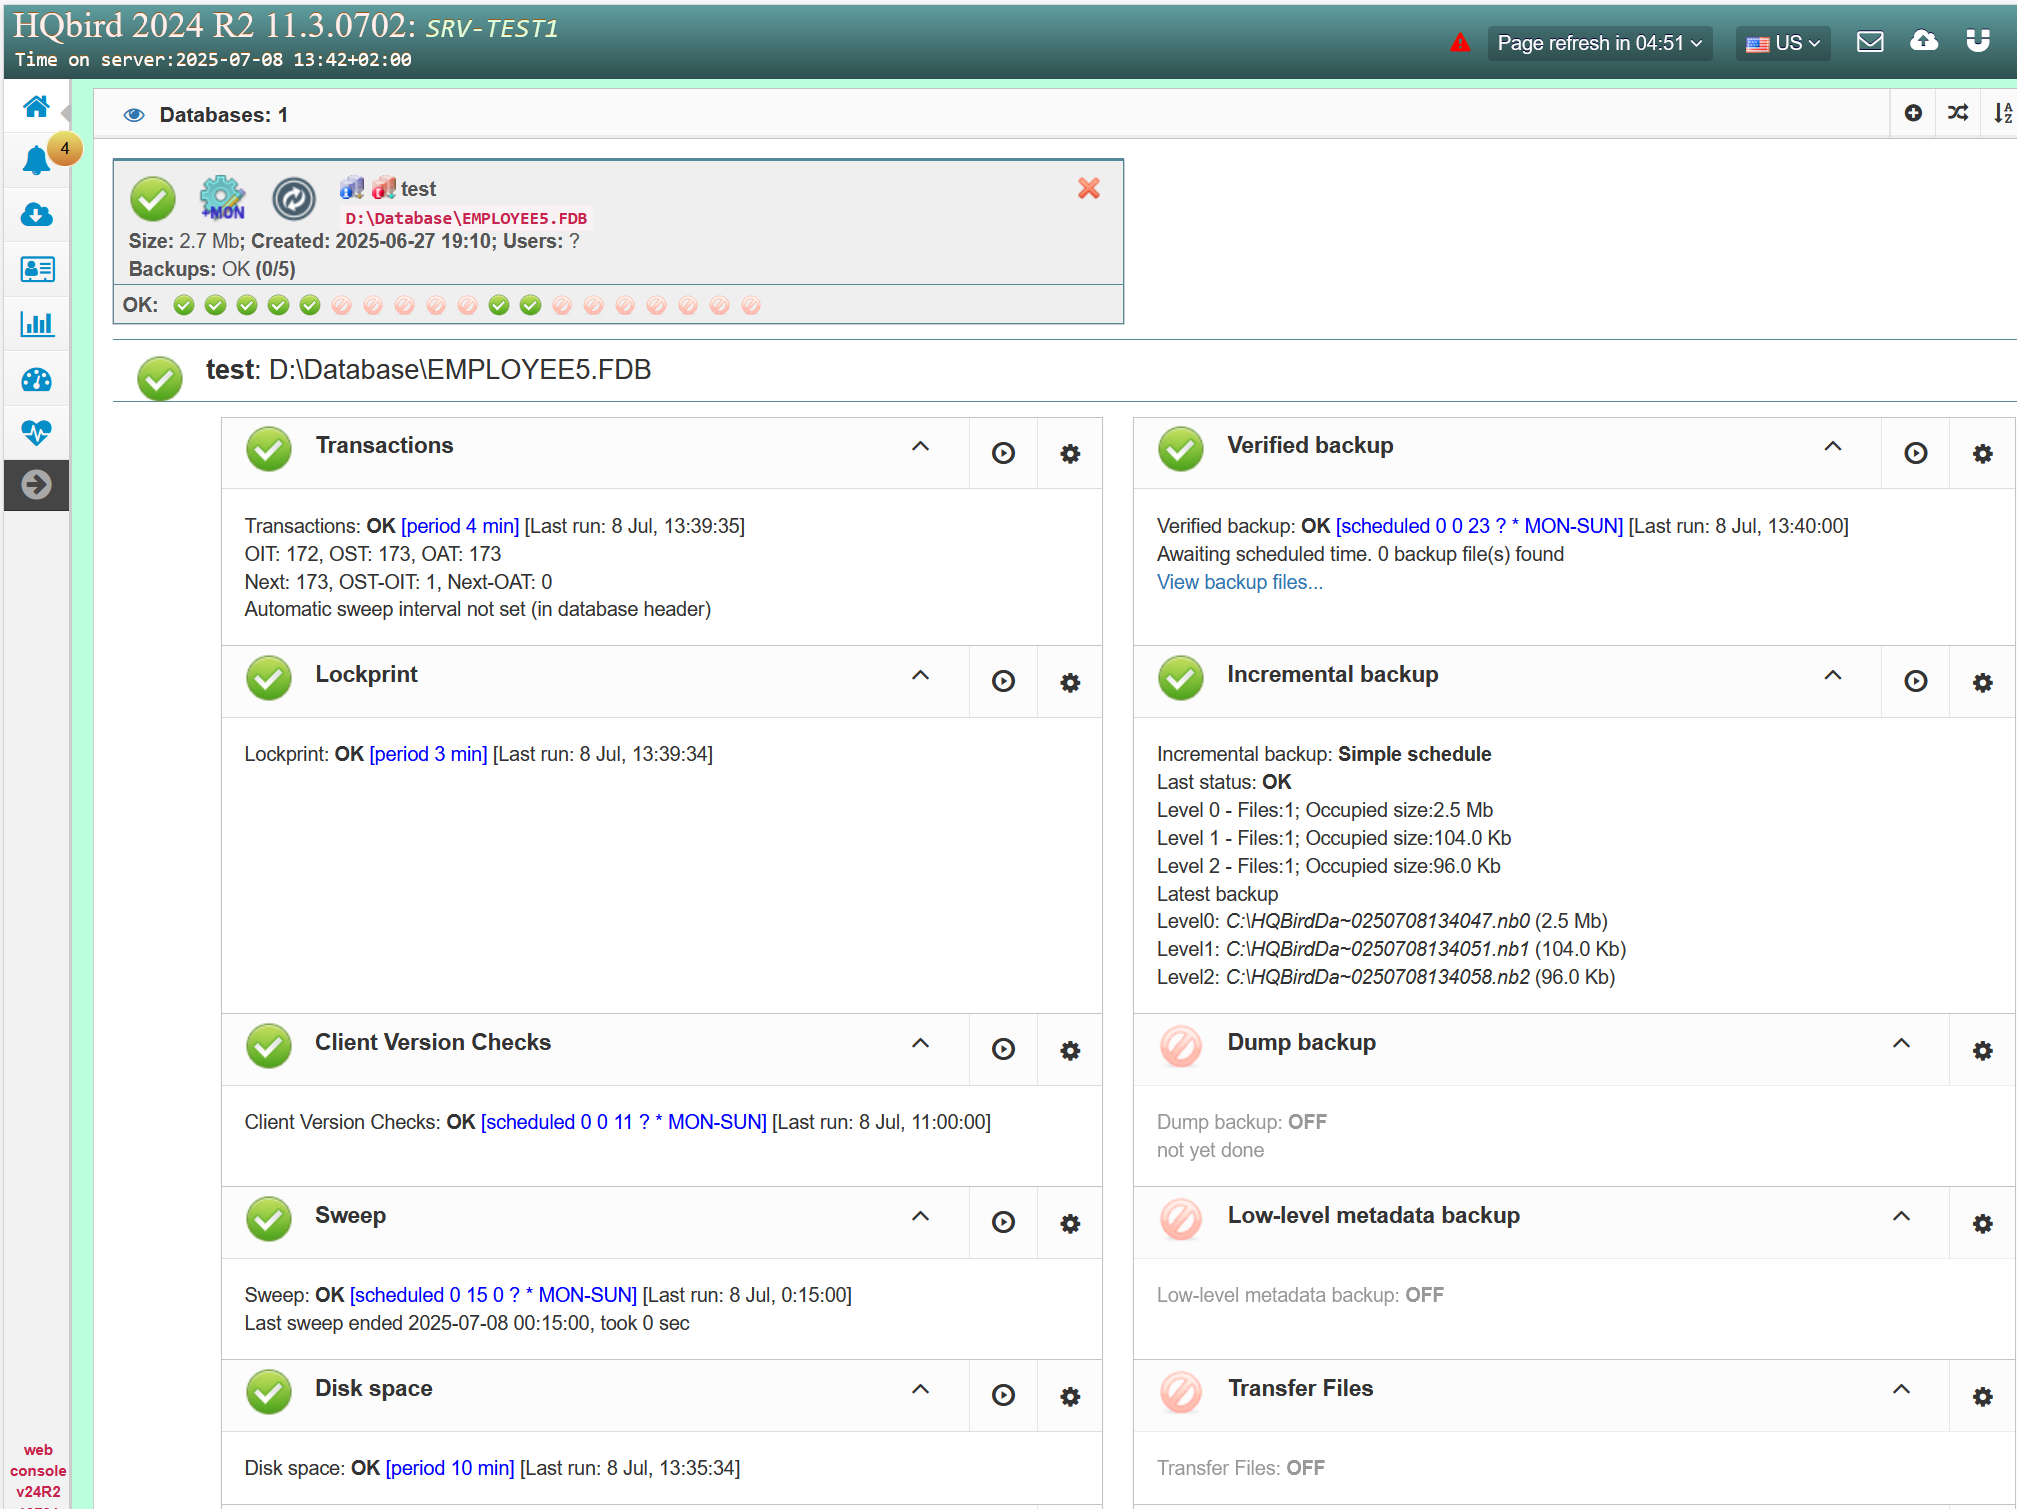This screenshot has width=2017, height=1509.
Task: Open the View backup files link
Action: pyautogui.click(x=1239, y=582)
